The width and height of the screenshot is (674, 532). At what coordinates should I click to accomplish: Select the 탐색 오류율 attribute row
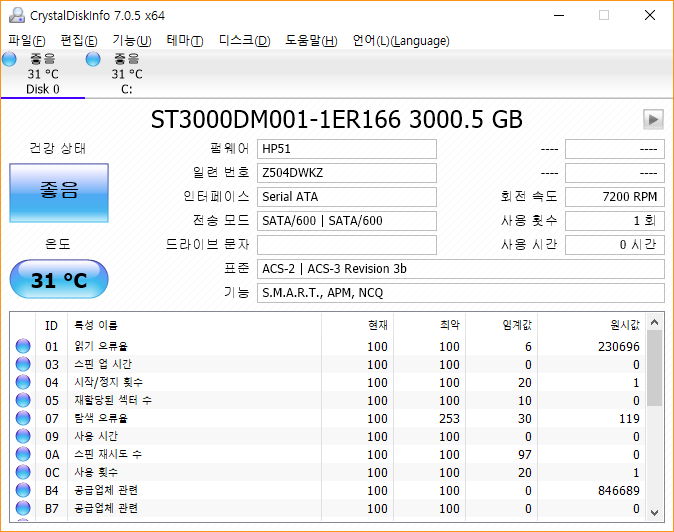pyautogui.click(x=328, y=419)
